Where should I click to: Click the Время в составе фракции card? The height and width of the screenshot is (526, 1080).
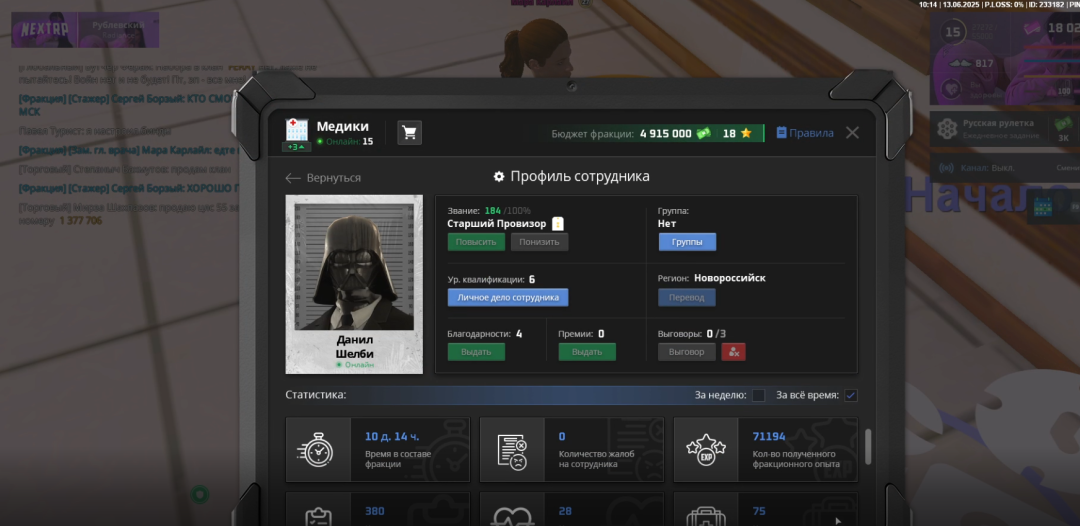pos(377,450)
